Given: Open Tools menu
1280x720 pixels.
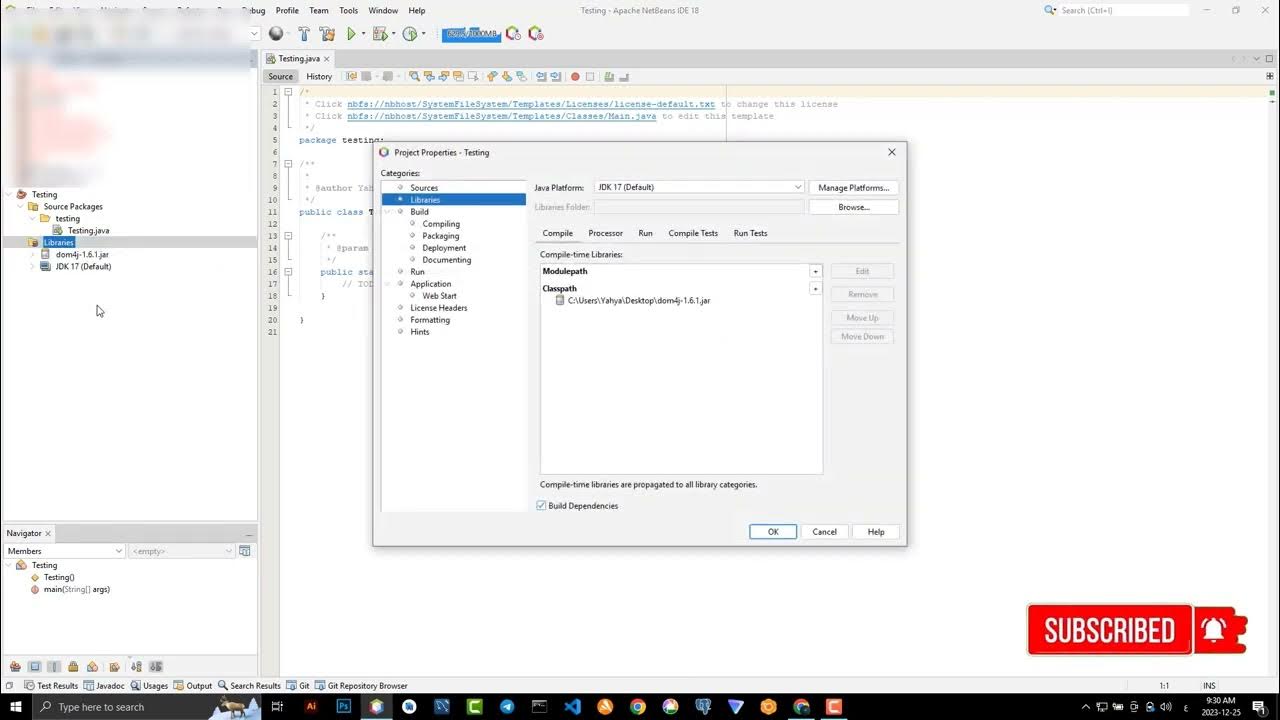Looking at the screenshot, I should pos(348,10).
